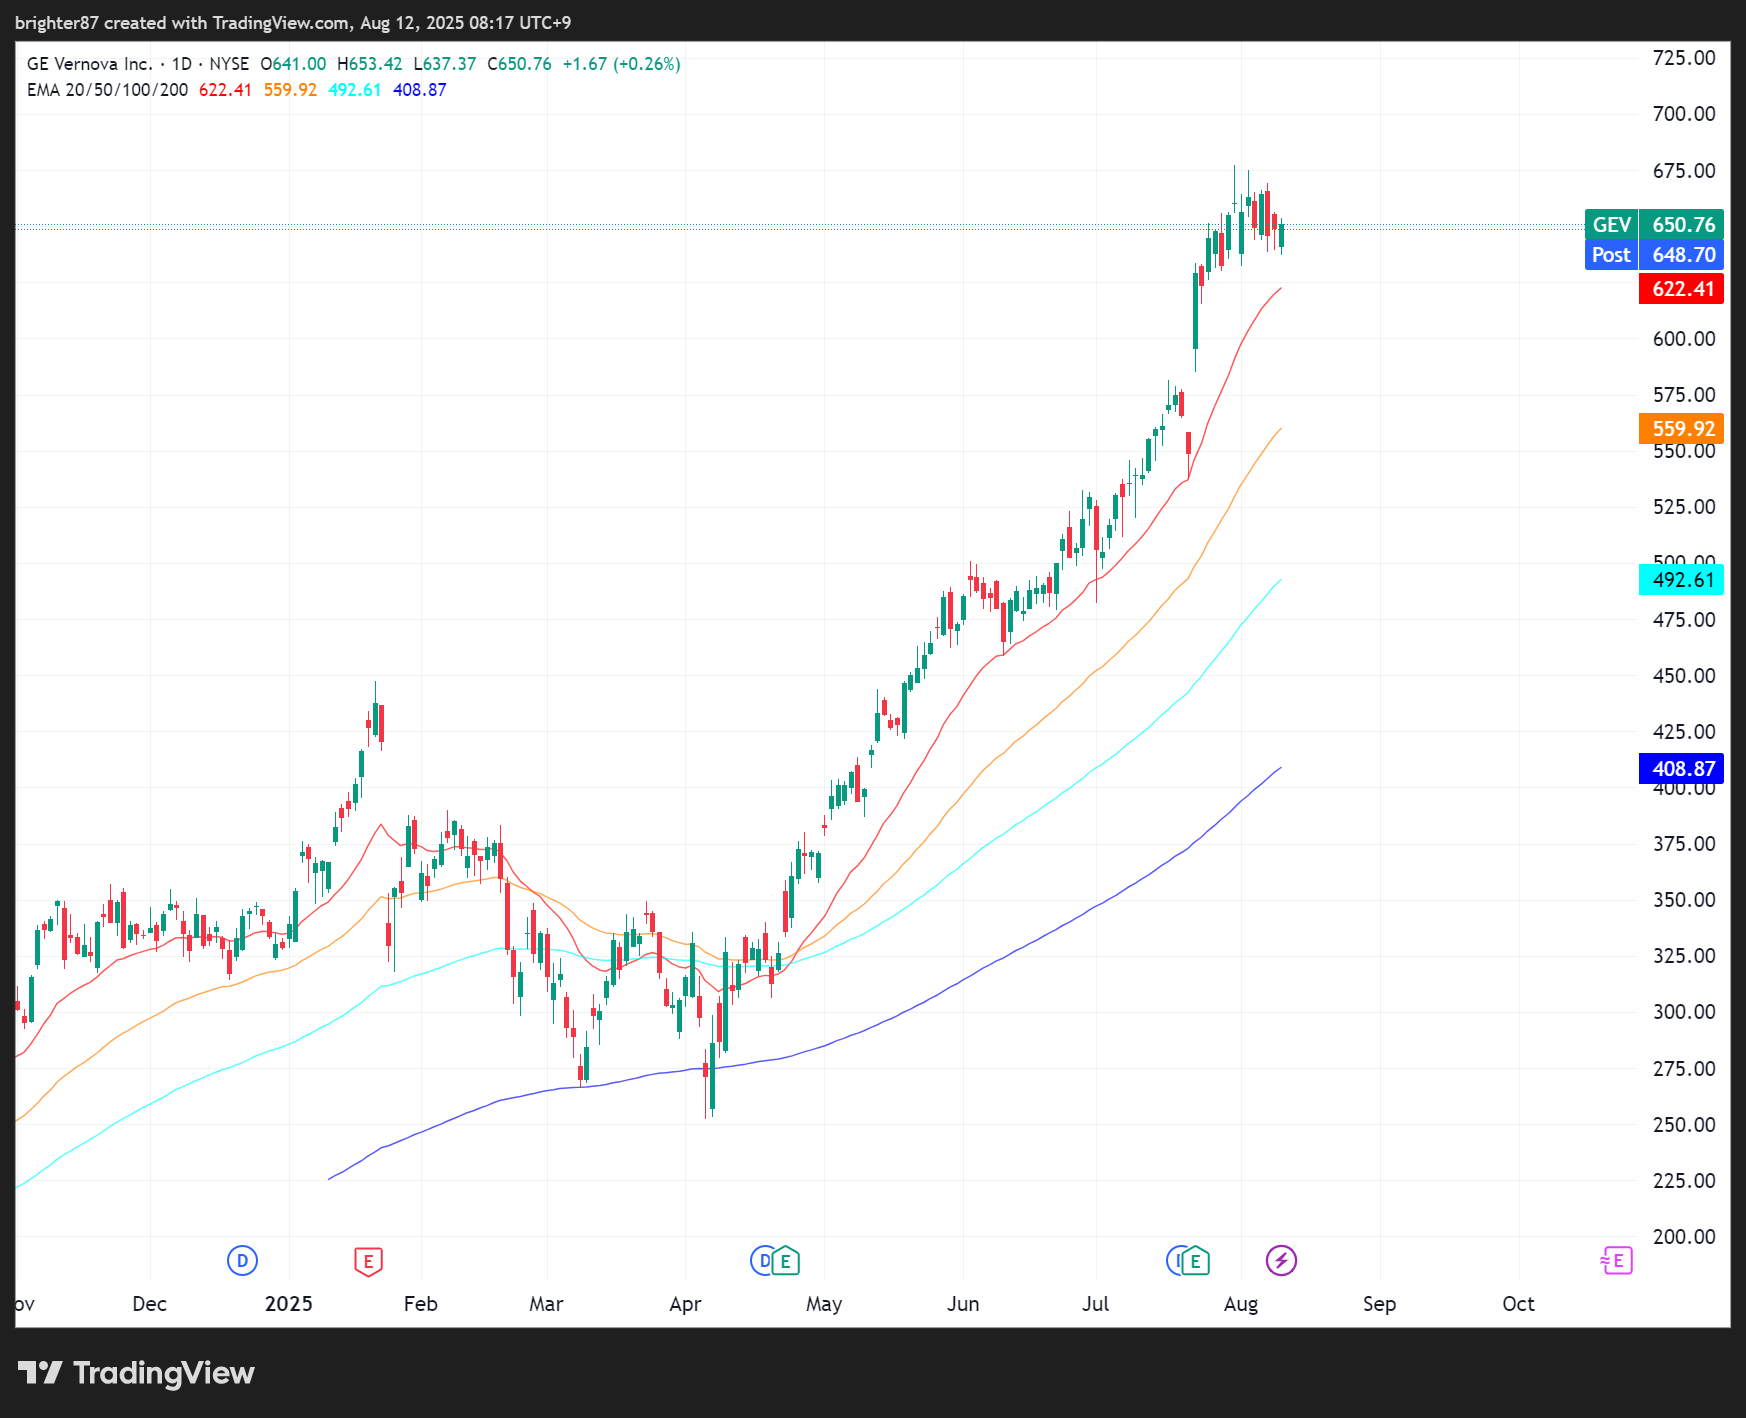Click the purple lightning bolt news marker
1746x1418 pixels.
pos(1281,1261)
